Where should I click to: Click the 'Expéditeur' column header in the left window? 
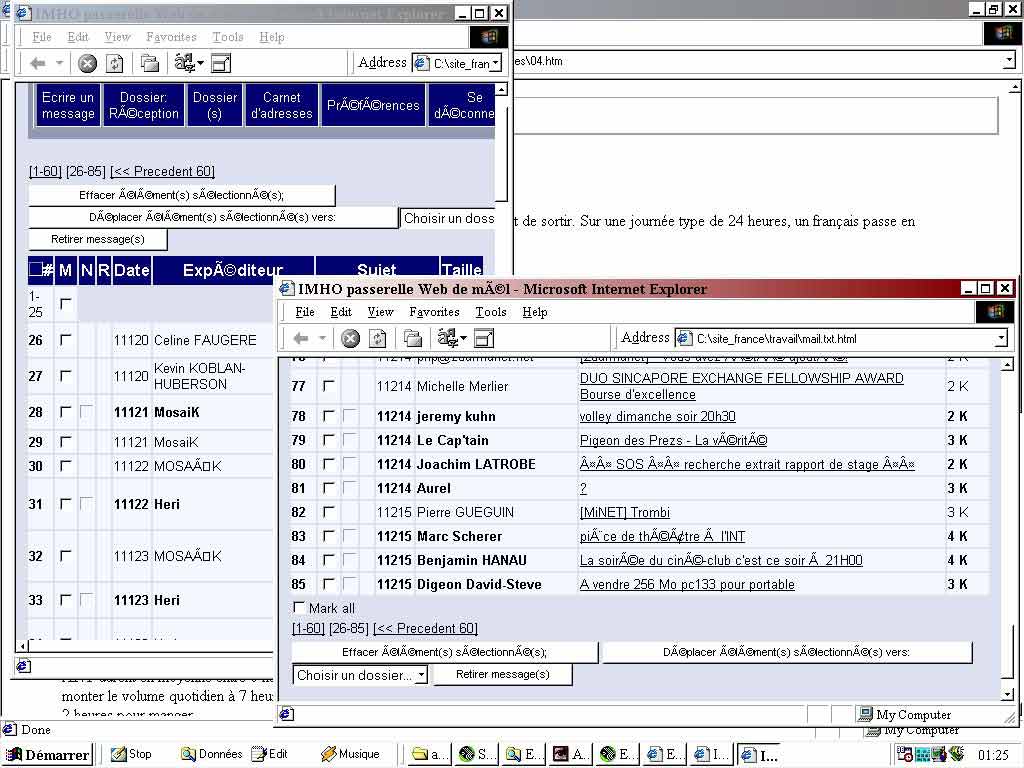[x=233, y=270]
